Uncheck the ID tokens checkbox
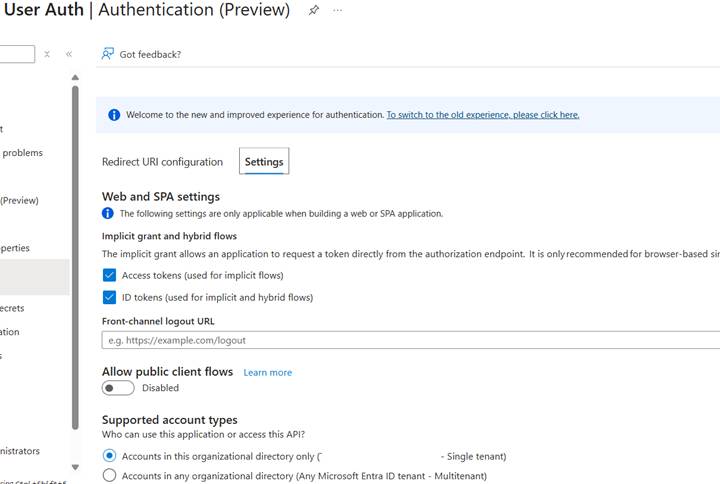Viewport: 720px width, 484px height. click(109, 297)
